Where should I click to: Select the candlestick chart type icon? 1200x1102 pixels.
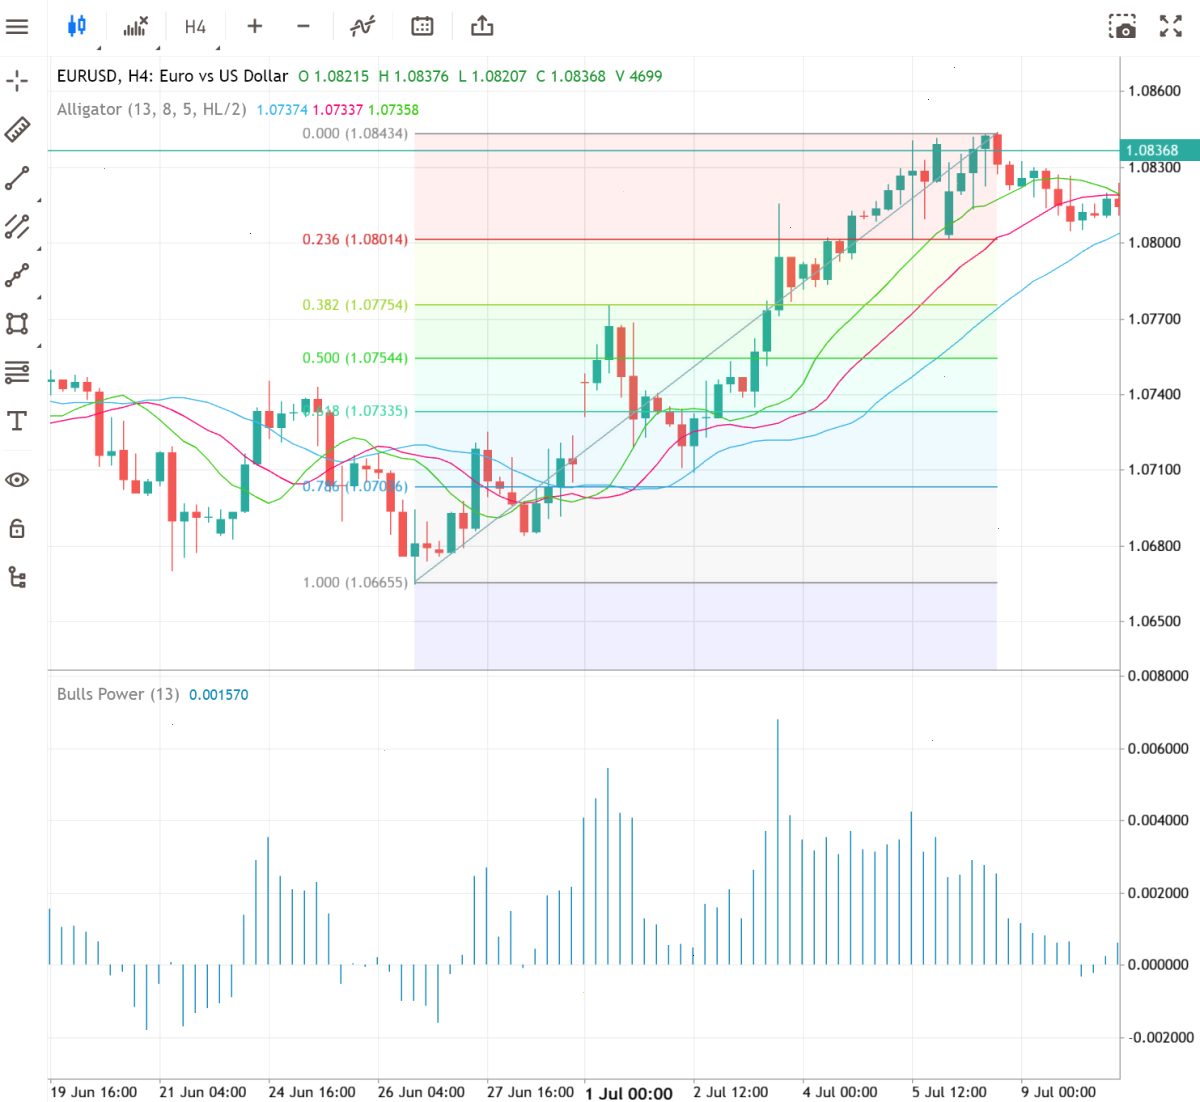[77, 26]
